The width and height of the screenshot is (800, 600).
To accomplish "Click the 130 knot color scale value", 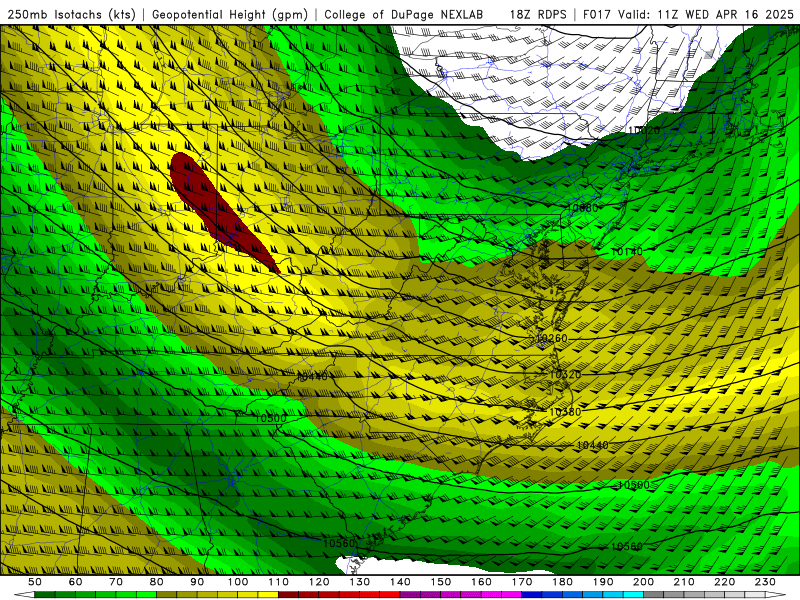I will [x=360, y=582].
